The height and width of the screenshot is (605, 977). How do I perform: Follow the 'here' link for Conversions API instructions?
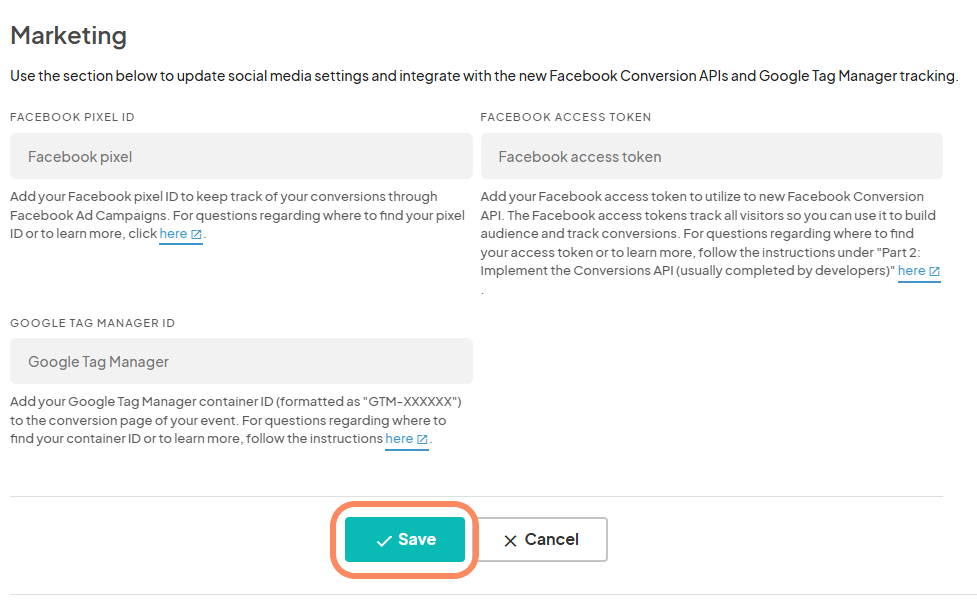tap(911, 271)
